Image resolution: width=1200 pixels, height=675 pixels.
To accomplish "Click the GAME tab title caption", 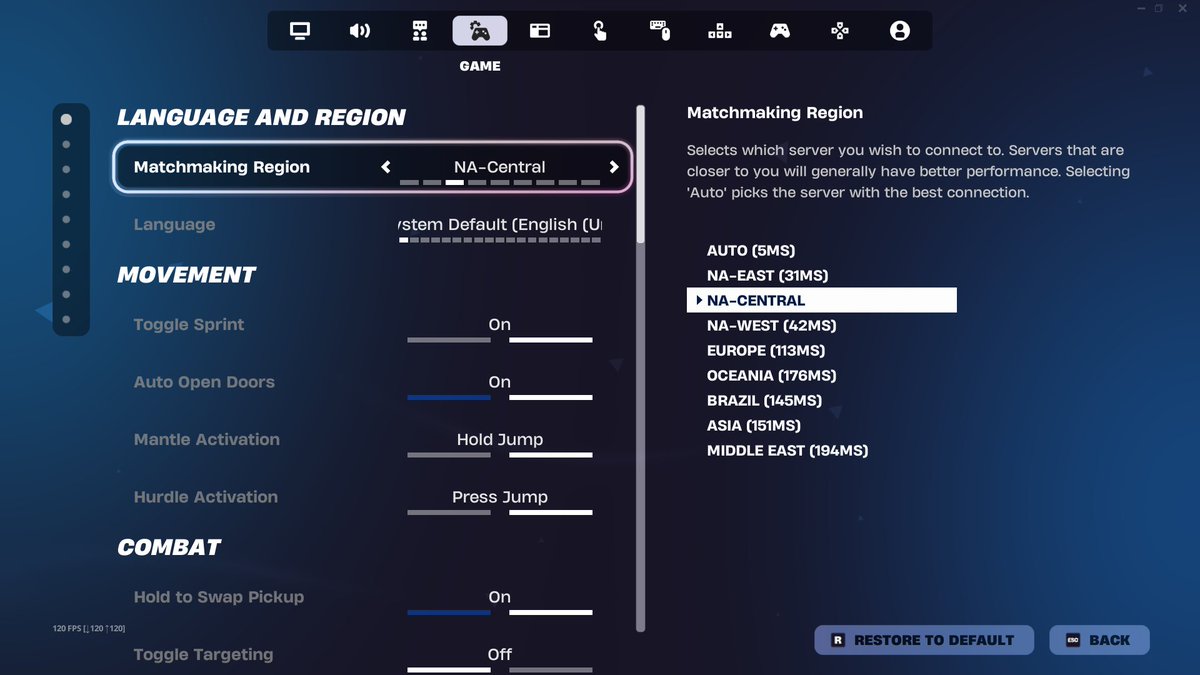I will pos(480,66).
